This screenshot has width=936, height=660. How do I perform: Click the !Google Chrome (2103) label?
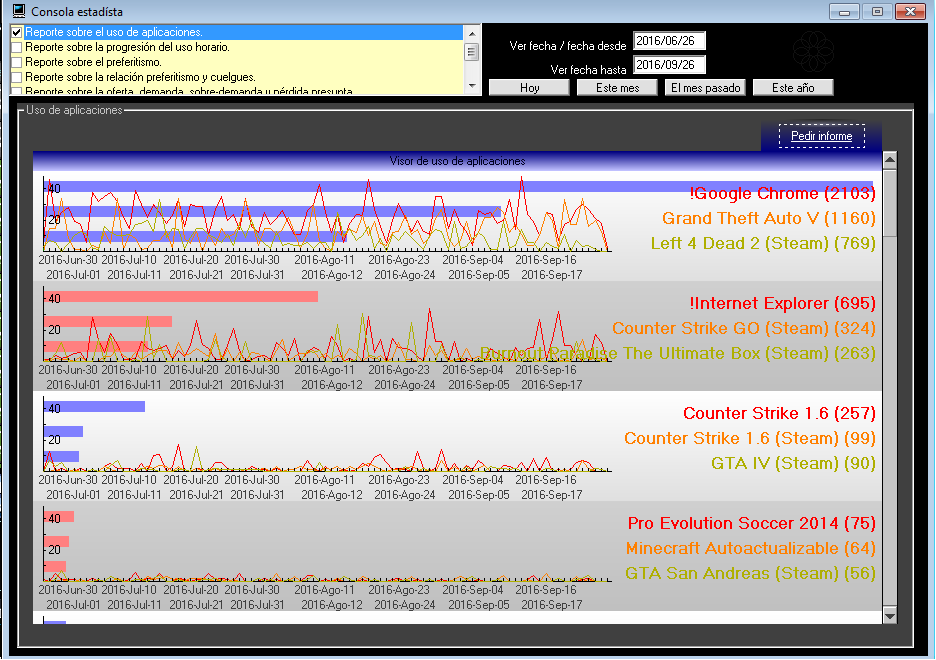(782, 193)
